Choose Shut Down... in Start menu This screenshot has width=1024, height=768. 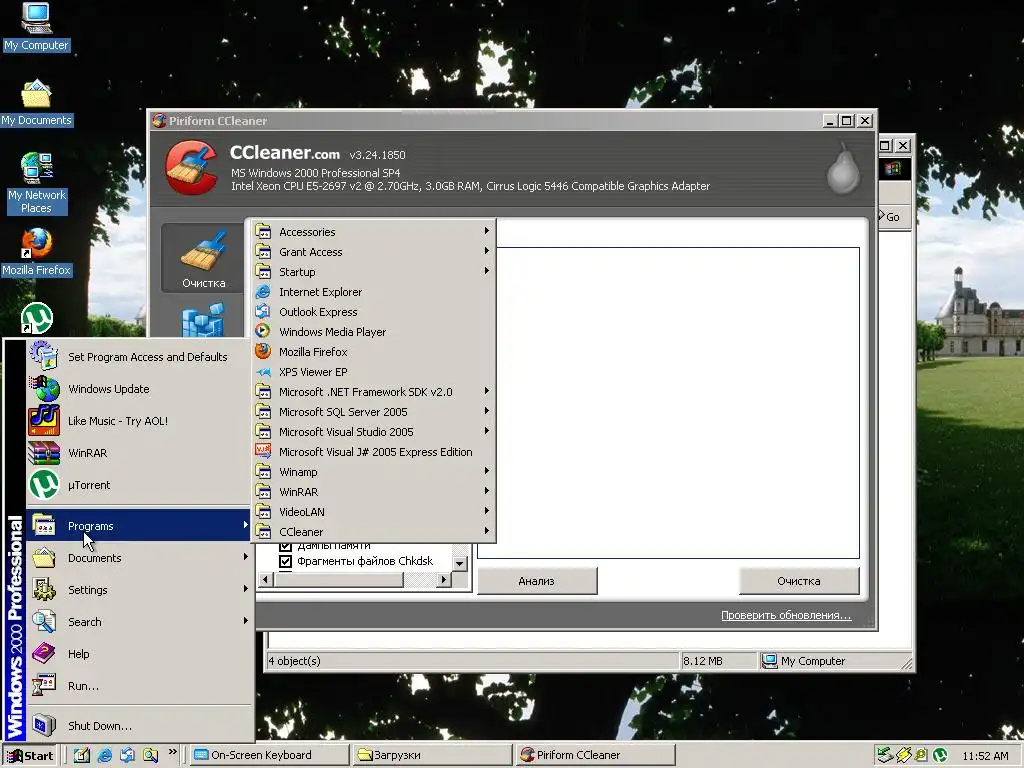click(138, 726)
